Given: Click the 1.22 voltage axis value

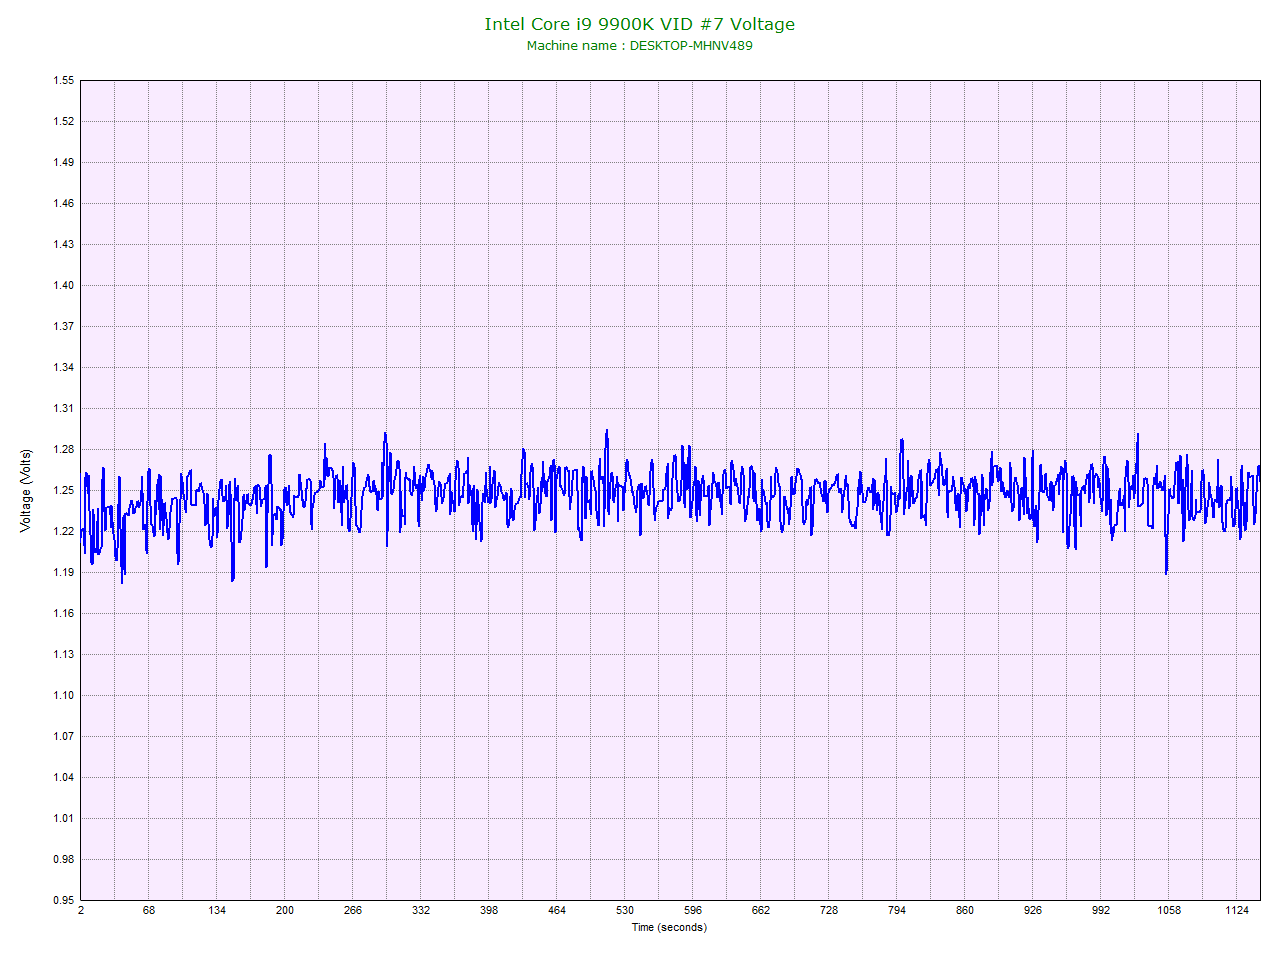Looking at the screenshot, I should pyautogui.click(x=64, y=532).
